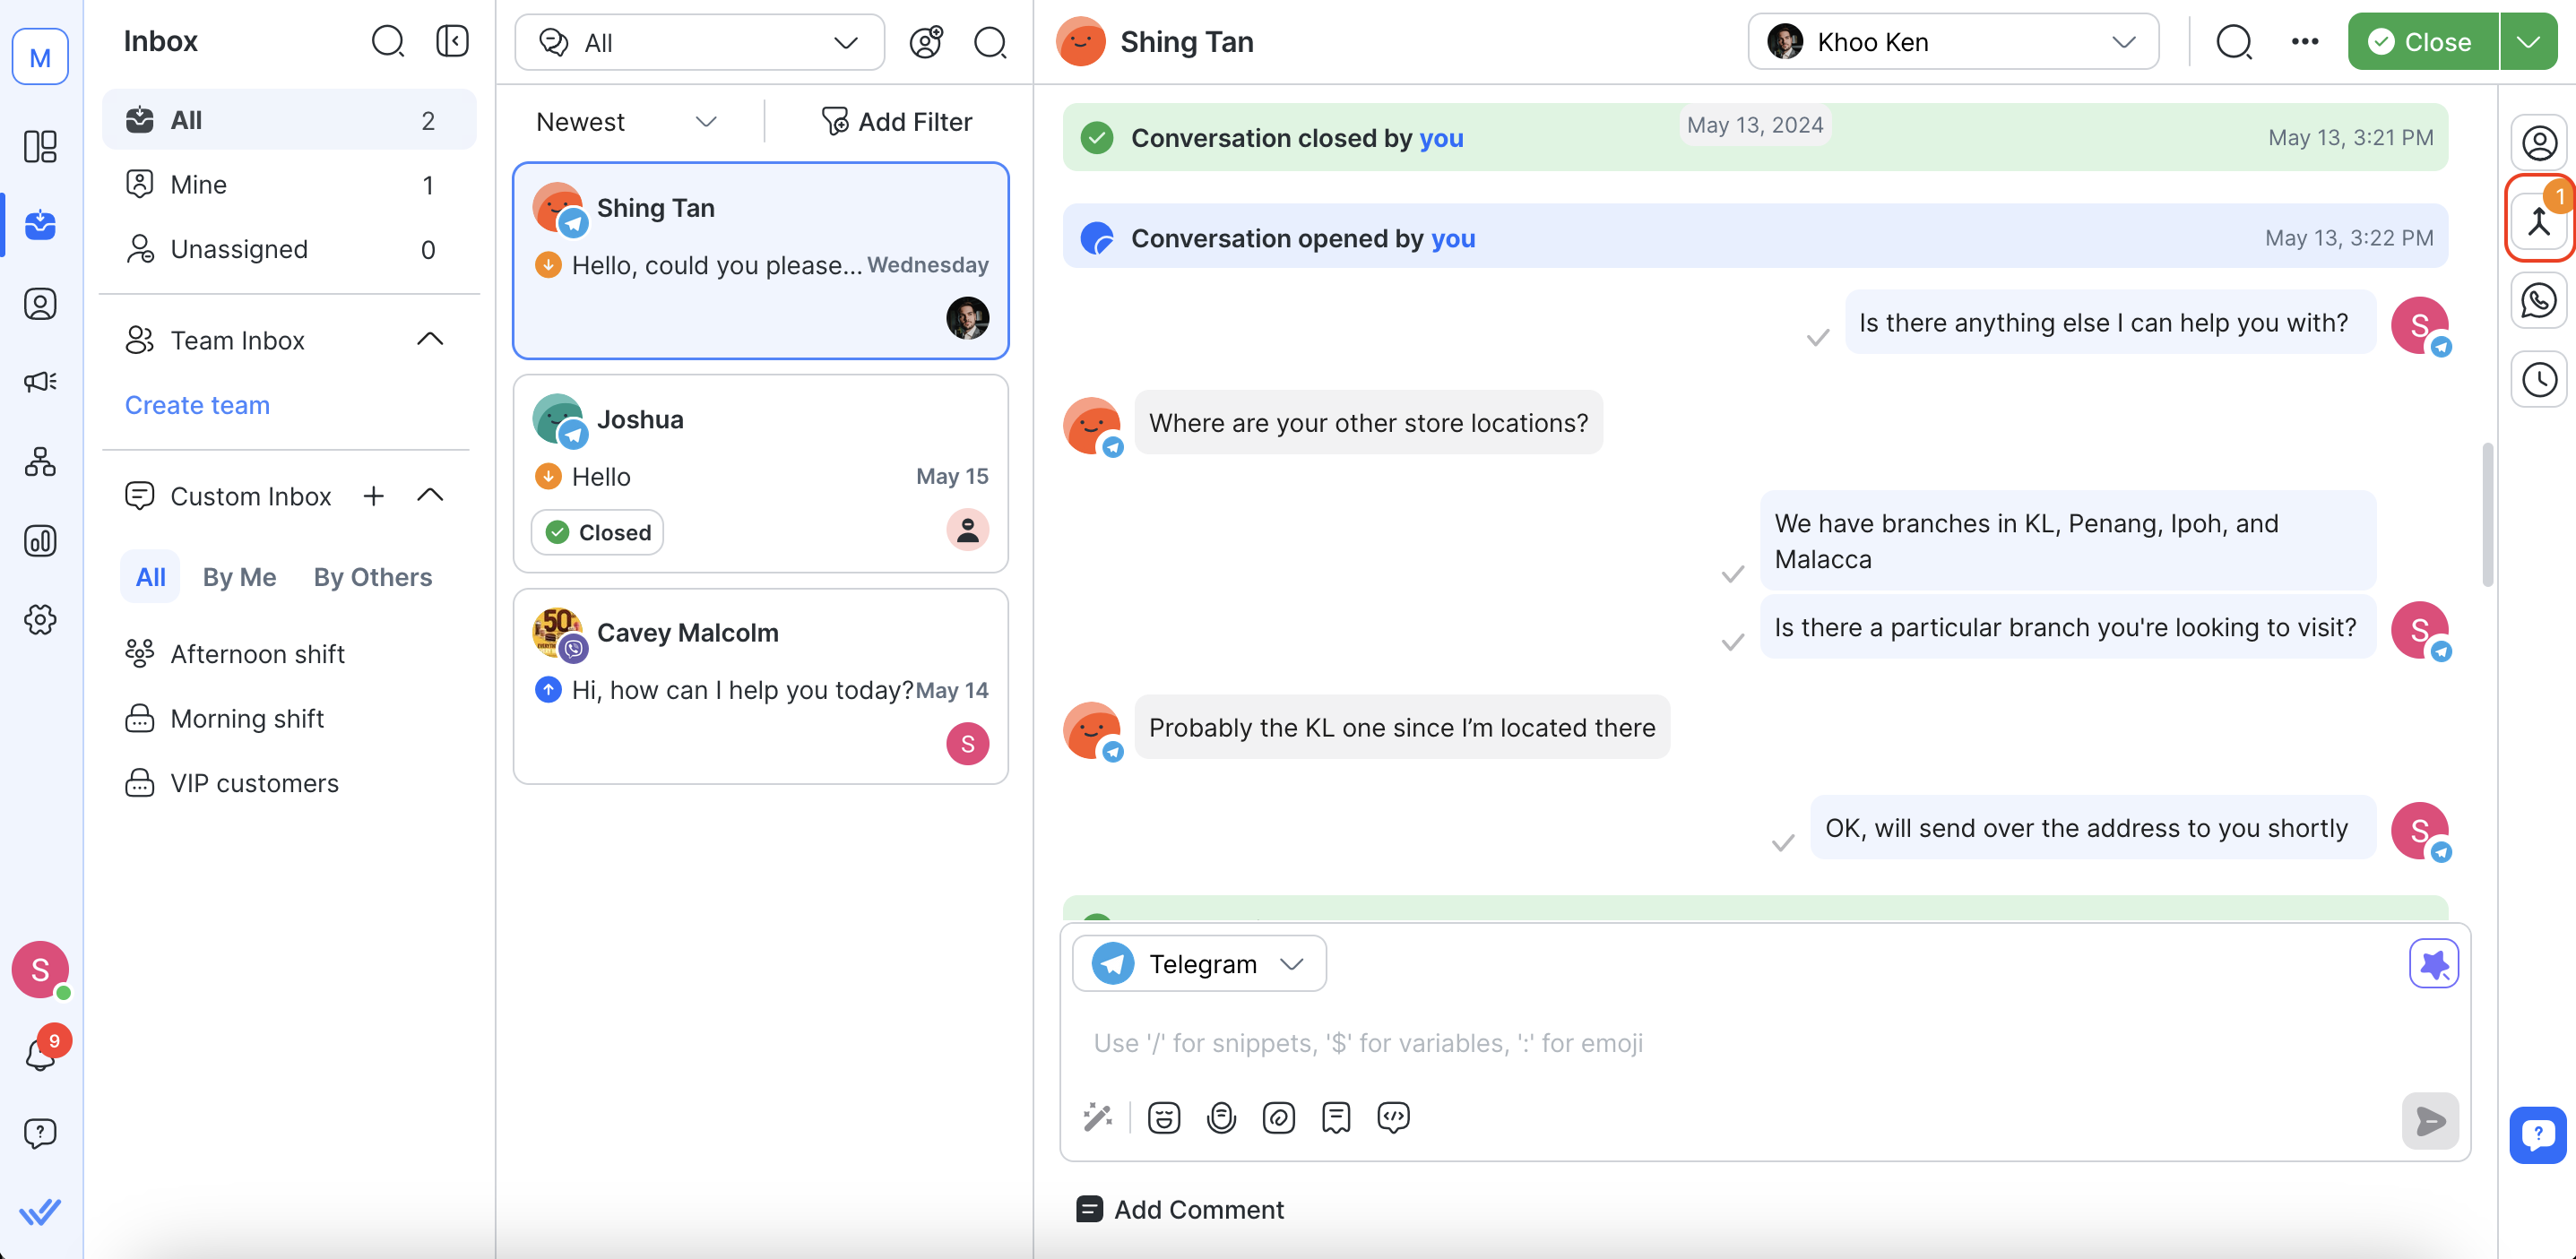
Task: Click the notifications bell icon
Action: click(40, 1053)
